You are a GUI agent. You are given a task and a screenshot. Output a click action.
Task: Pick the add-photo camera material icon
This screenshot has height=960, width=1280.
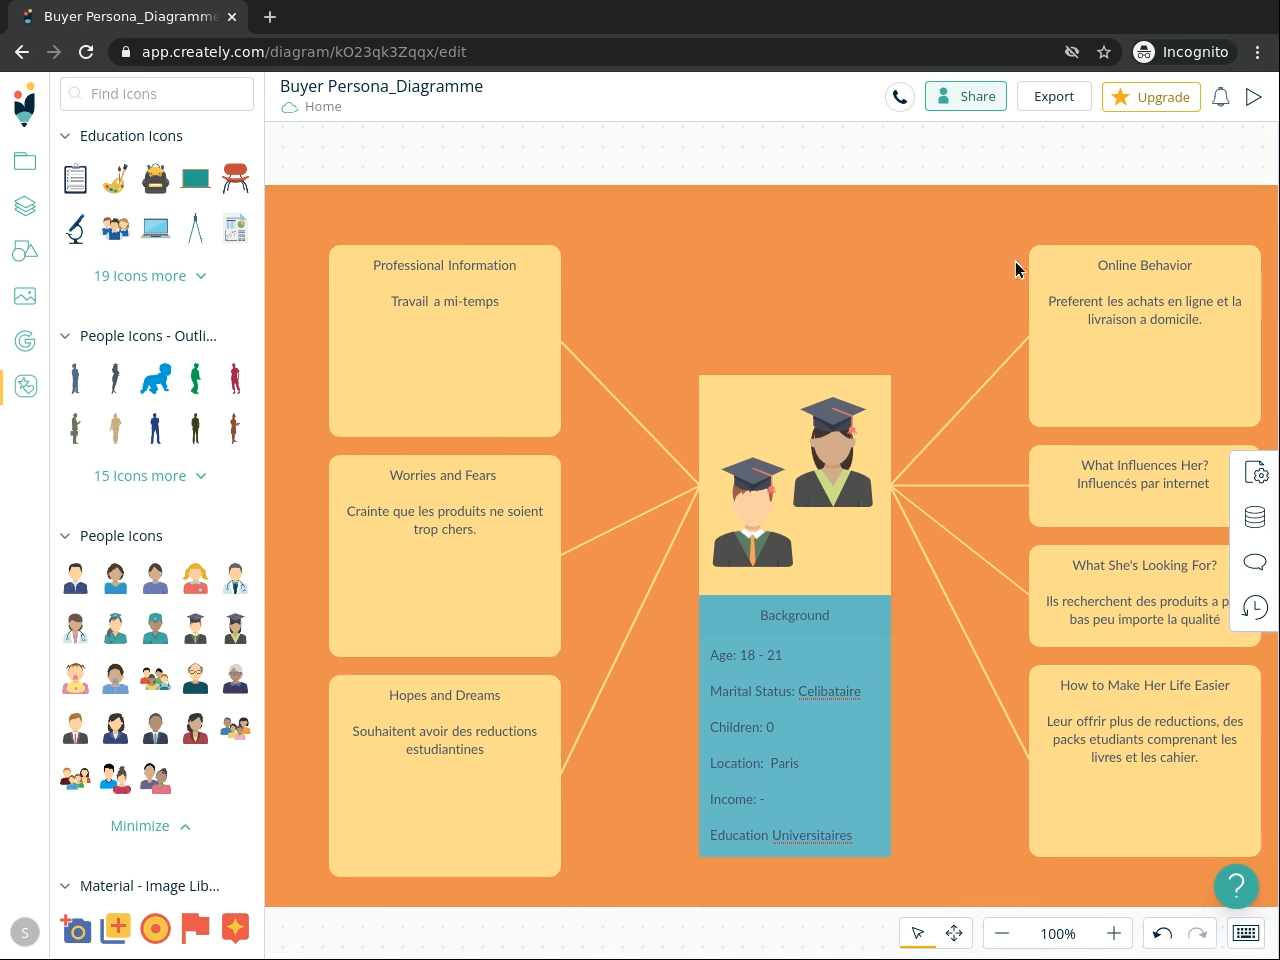[75, 929]
